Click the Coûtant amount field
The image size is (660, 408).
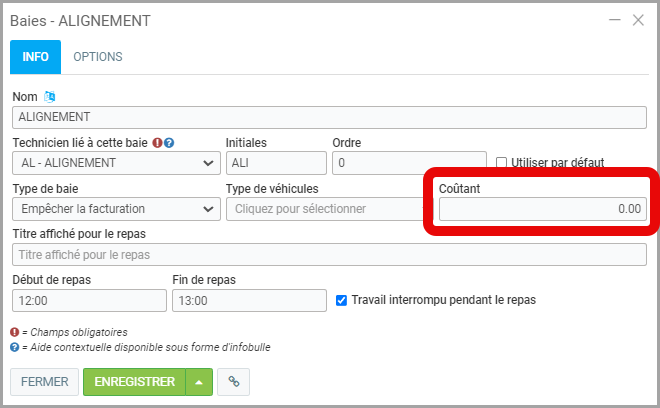(x=542, y=209)
